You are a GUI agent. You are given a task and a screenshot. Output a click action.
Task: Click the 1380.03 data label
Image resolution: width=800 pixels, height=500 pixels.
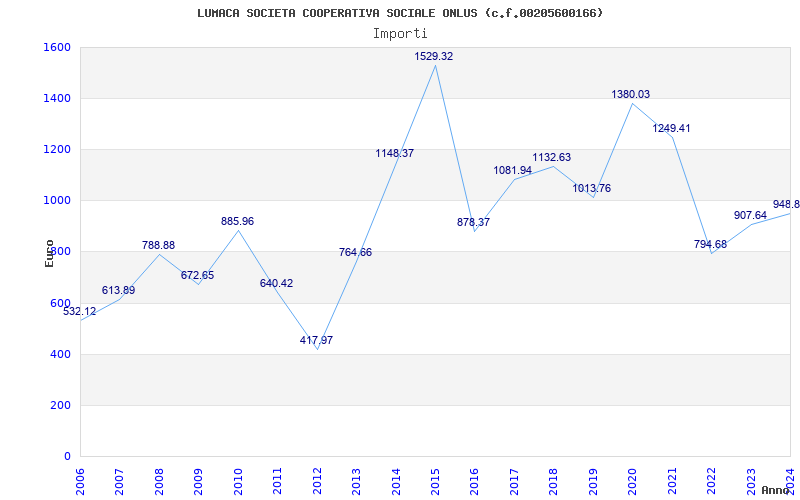point(631,95)
